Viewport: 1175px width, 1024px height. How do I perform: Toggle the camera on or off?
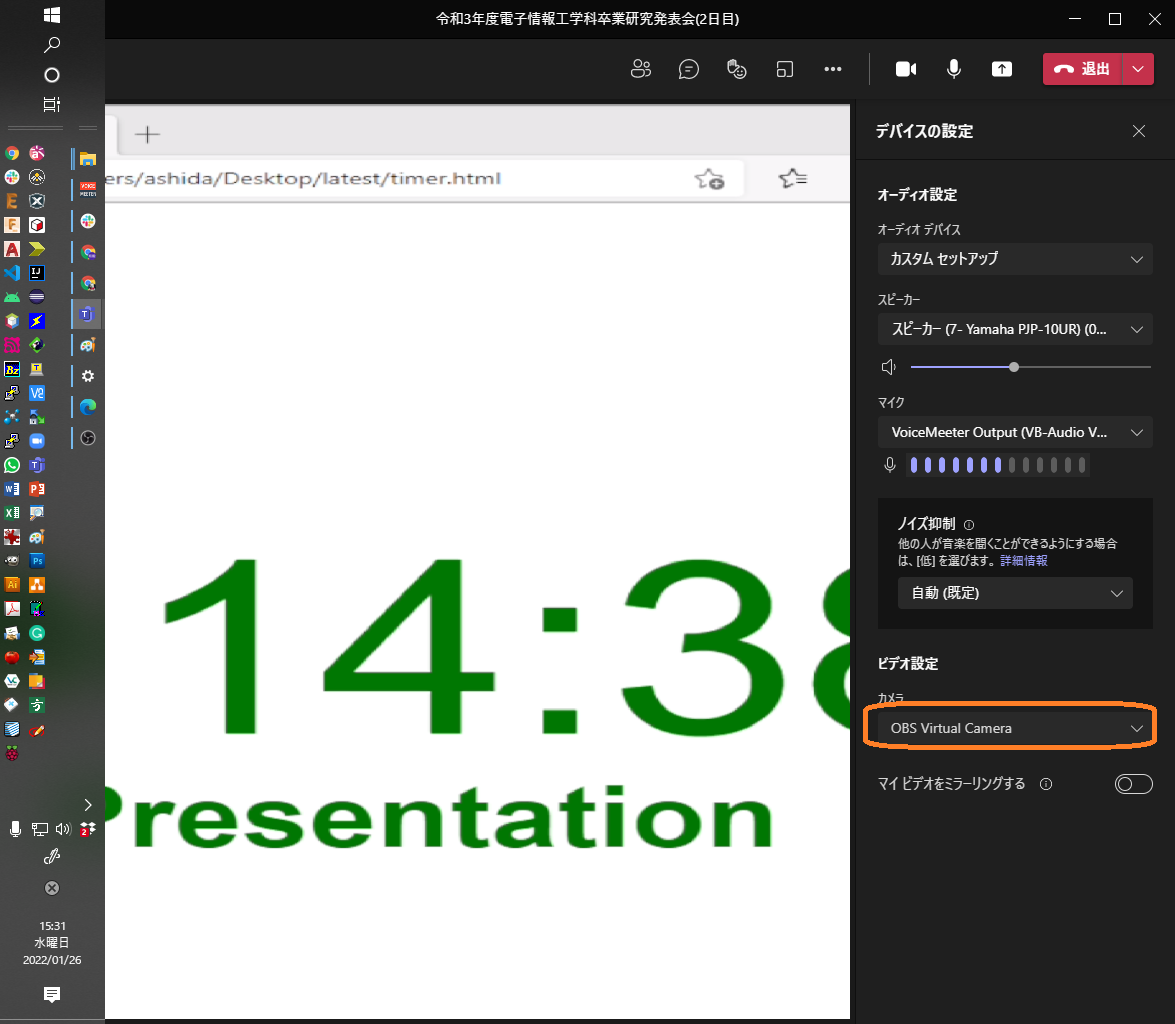(x=906, y=69)
